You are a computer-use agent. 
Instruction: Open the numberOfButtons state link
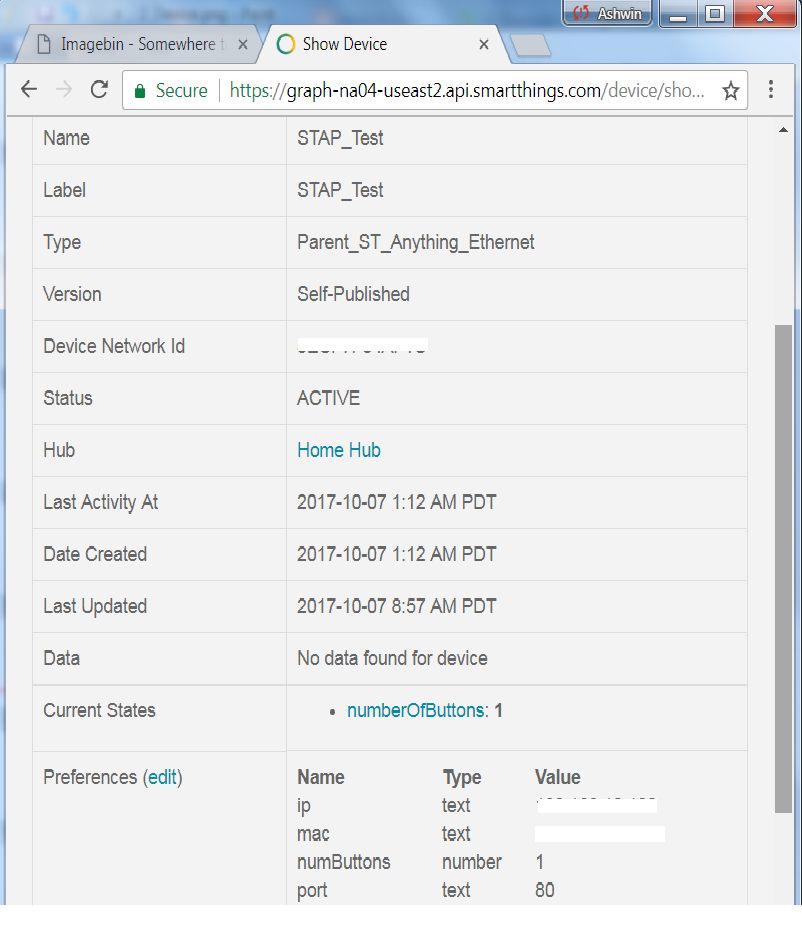click(416, 710)
